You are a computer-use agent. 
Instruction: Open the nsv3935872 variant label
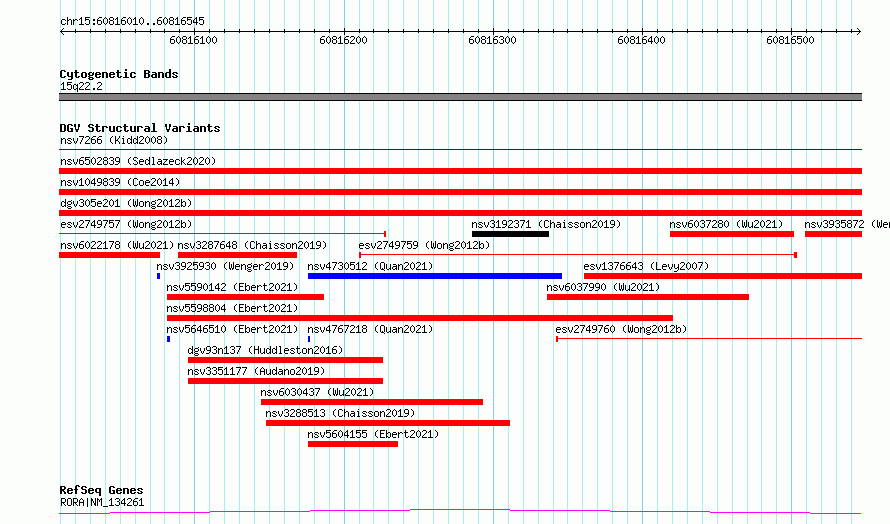click(x=846, y=224)
